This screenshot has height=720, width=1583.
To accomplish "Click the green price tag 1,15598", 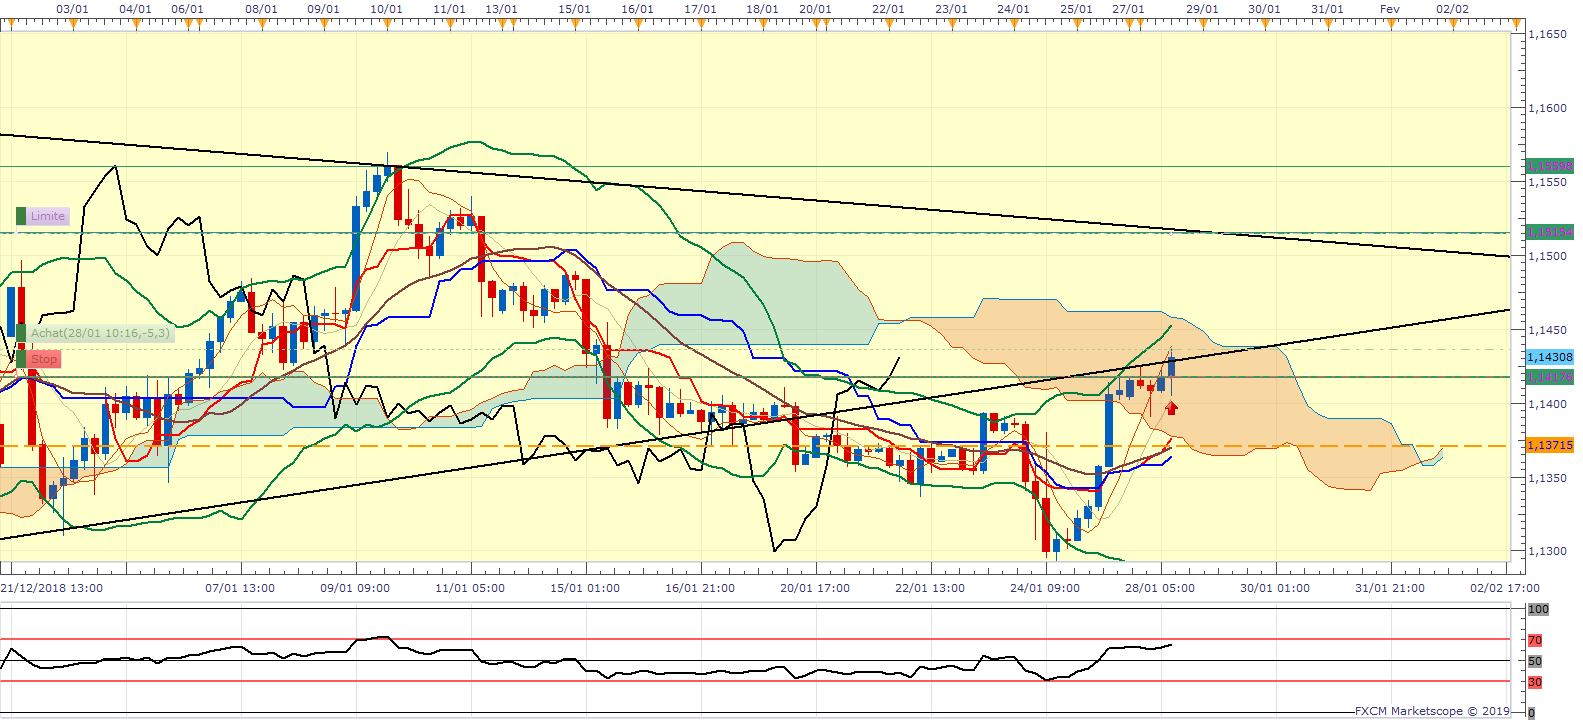I will tap(1549, 166).
